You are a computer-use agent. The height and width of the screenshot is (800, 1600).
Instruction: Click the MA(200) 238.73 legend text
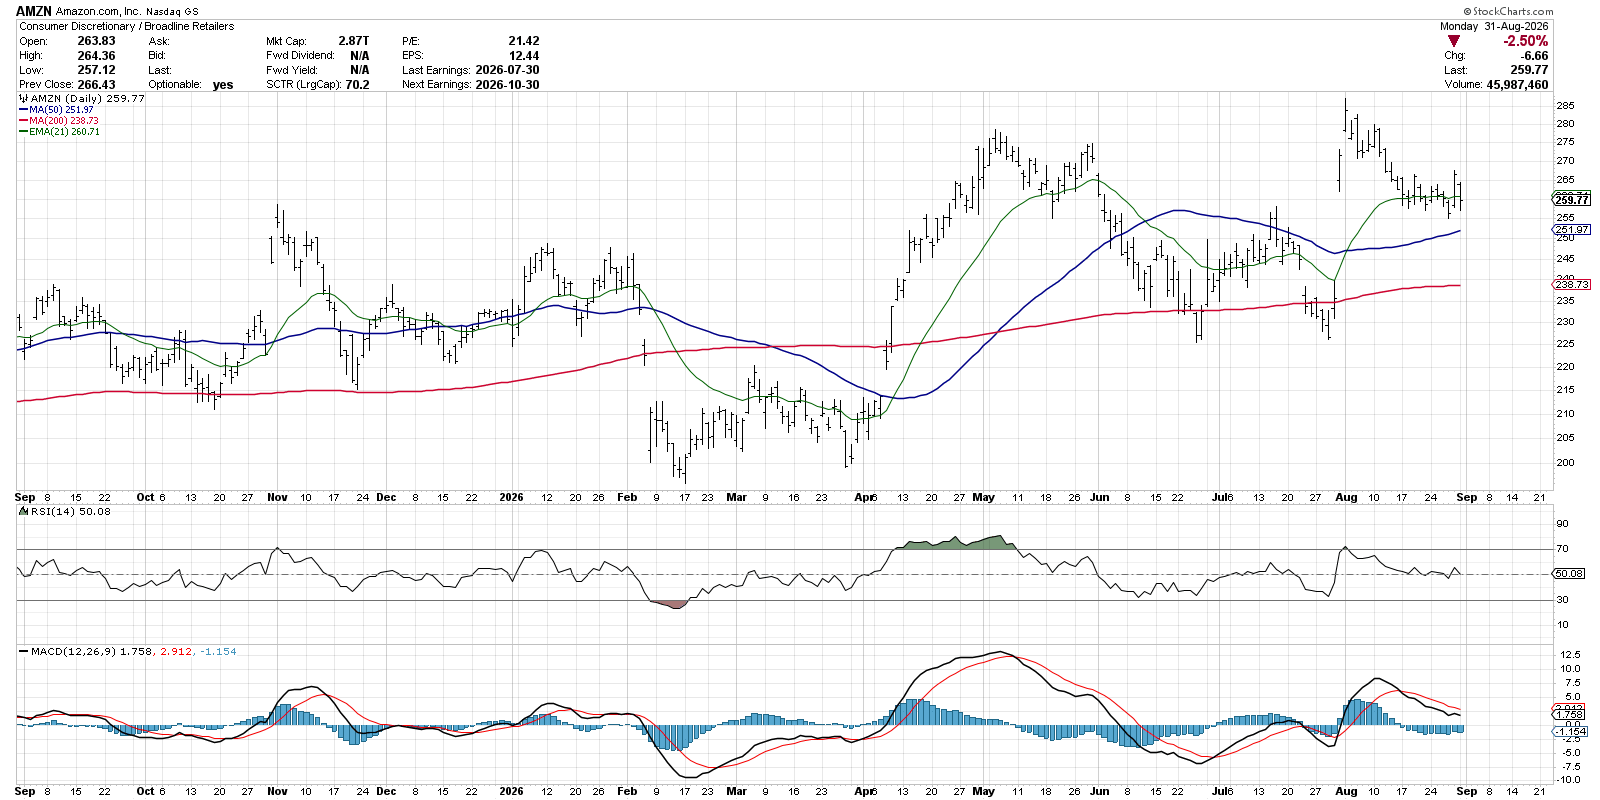[x=64, y=121]
